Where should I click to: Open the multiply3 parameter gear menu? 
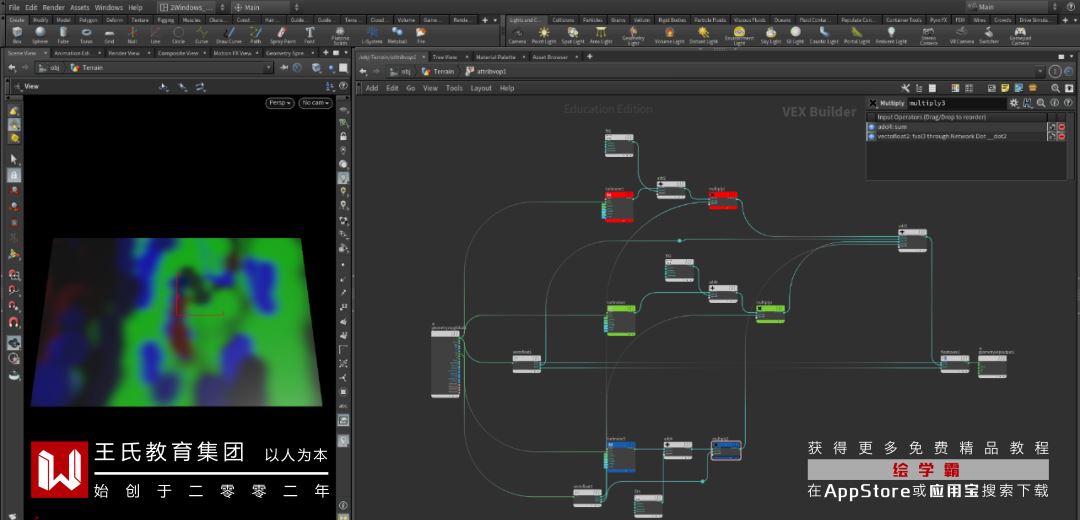[x=1014, y=103]
